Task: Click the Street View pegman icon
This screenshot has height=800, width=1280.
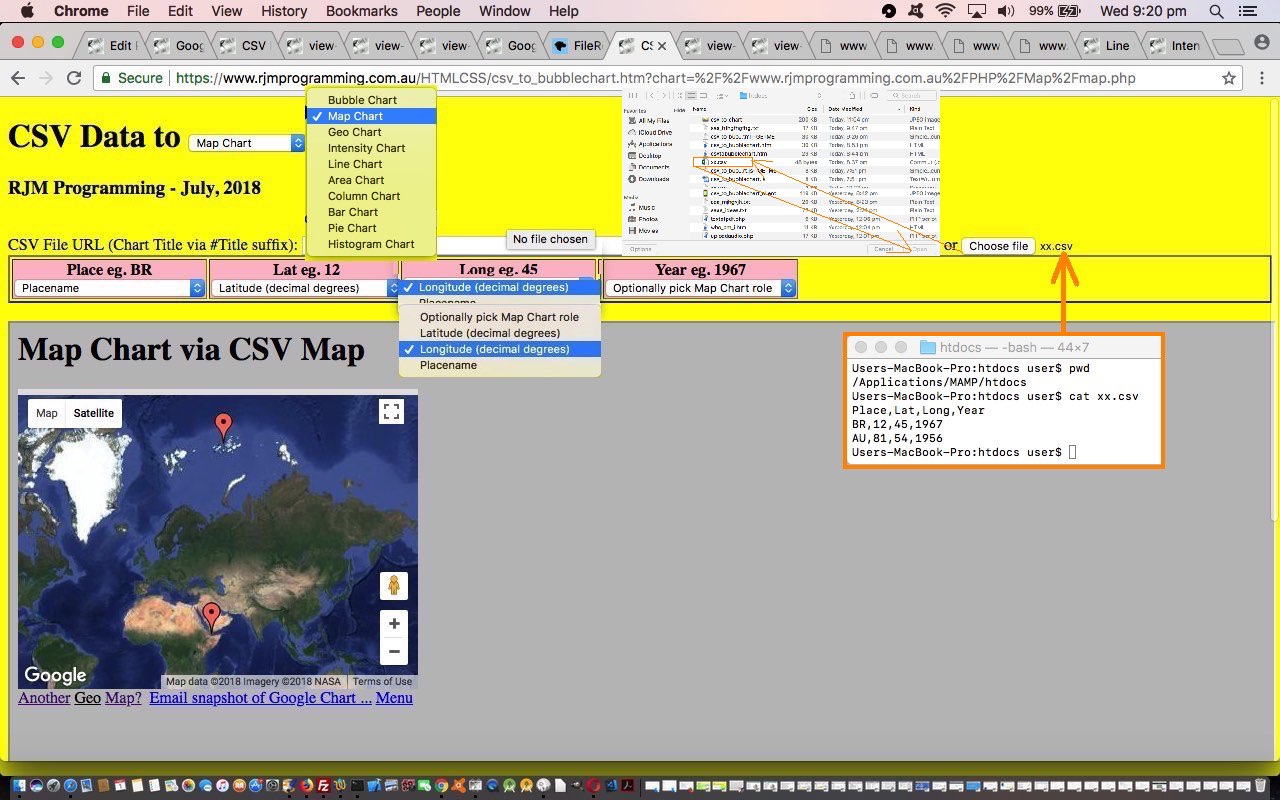Action: [x=393, y=586]
